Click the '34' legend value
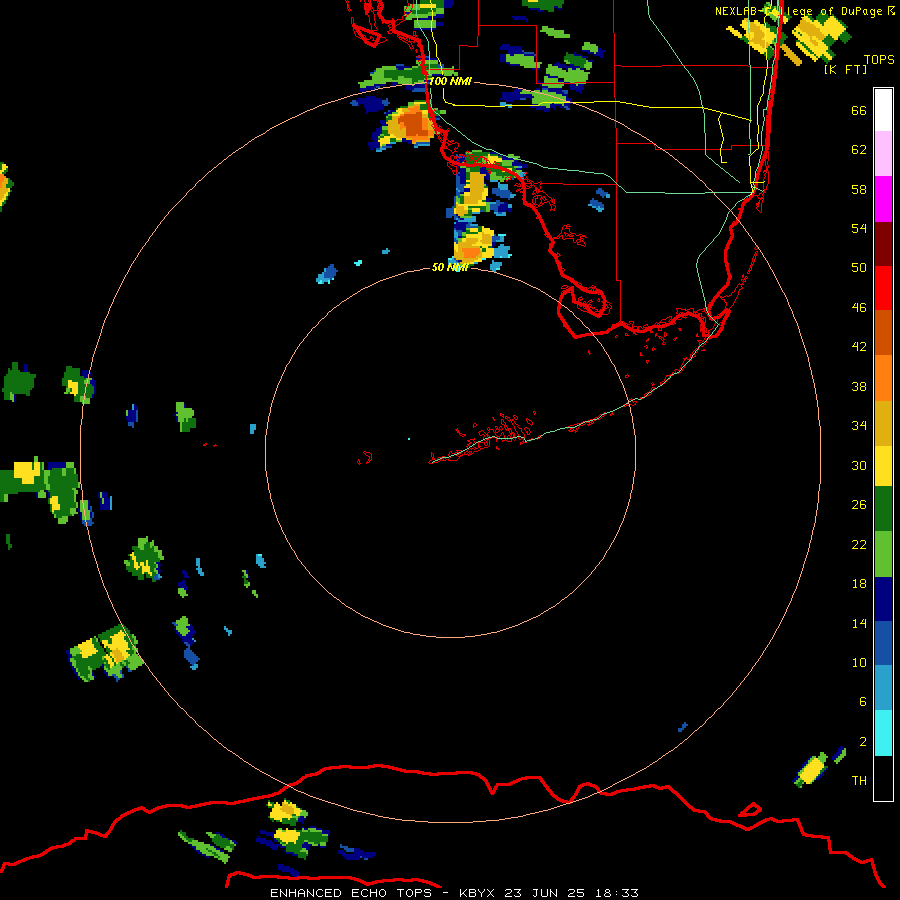The width and height of the screenshot is (900, 900). (x=859, y=426)
